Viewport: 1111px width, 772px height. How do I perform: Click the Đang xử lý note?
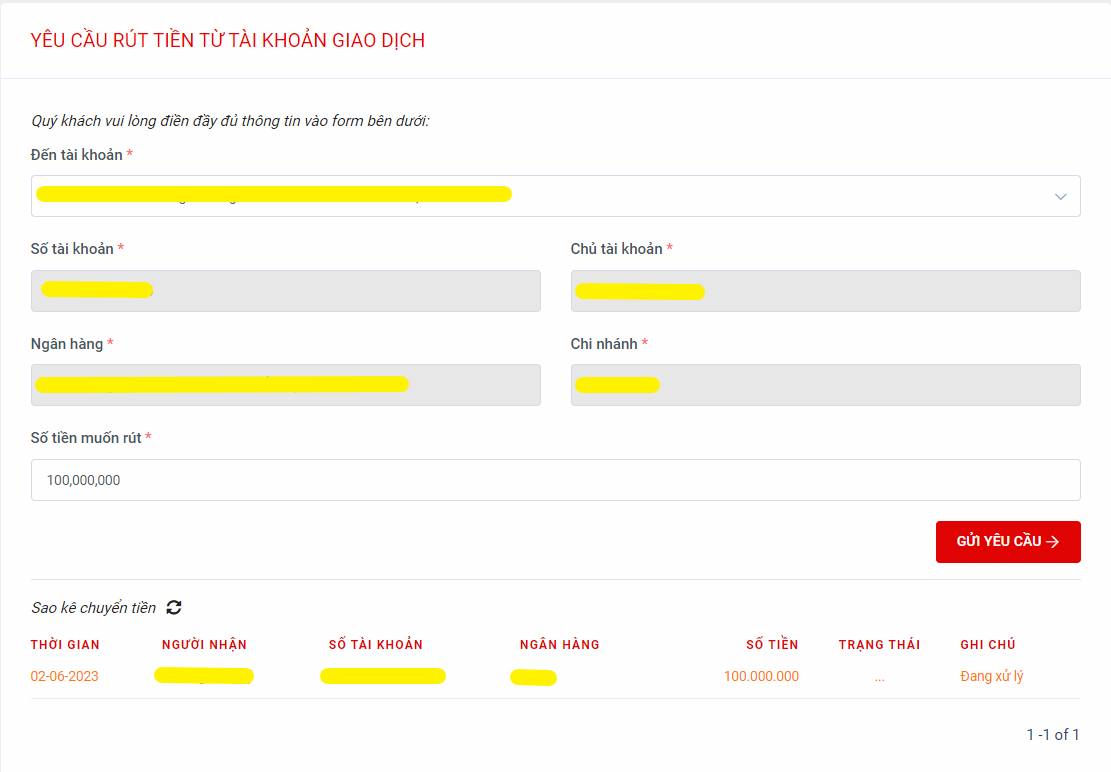click(991, 677)
